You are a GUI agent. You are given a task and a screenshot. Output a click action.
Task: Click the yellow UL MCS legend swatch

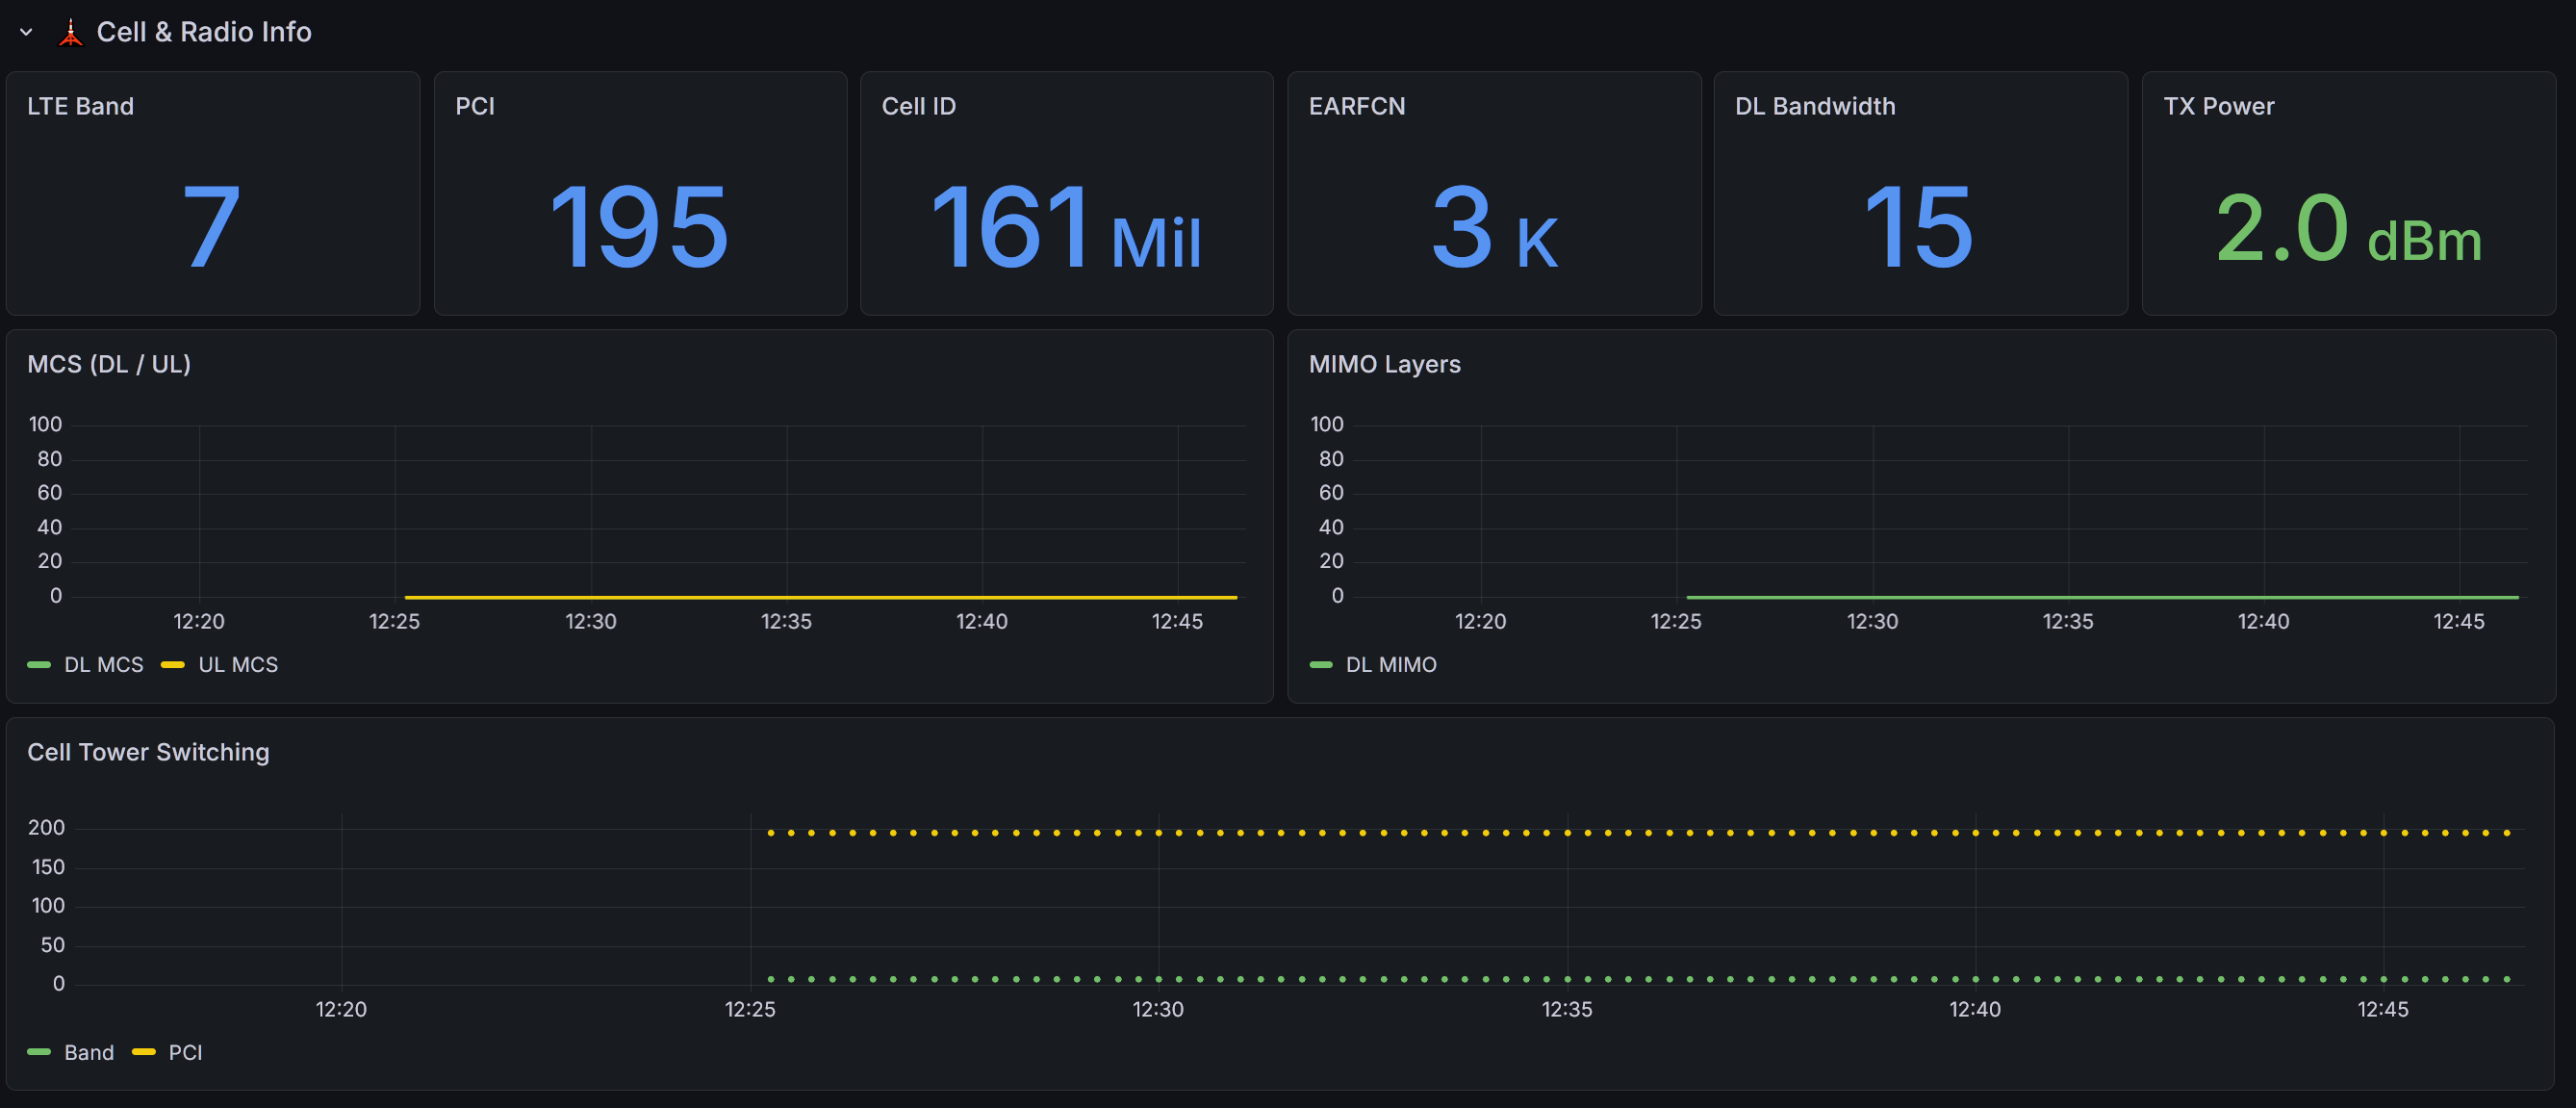pyautogui.click(x=173, y=665)
